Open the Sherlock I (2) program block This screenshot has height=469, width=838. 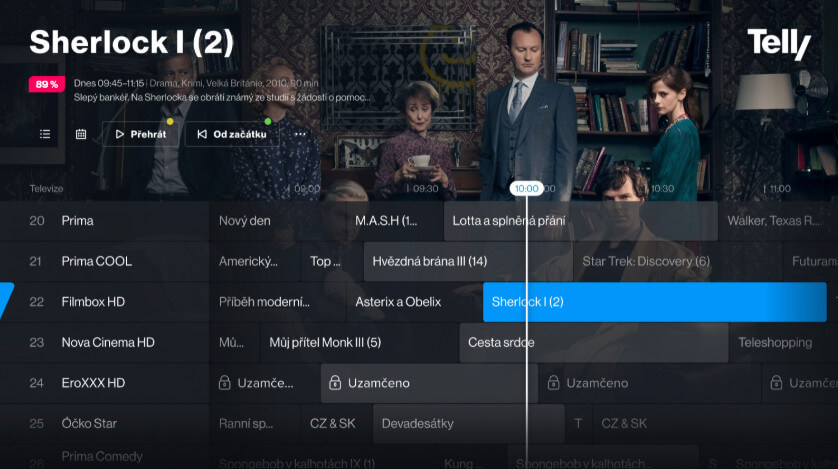(x=655, y=302)
